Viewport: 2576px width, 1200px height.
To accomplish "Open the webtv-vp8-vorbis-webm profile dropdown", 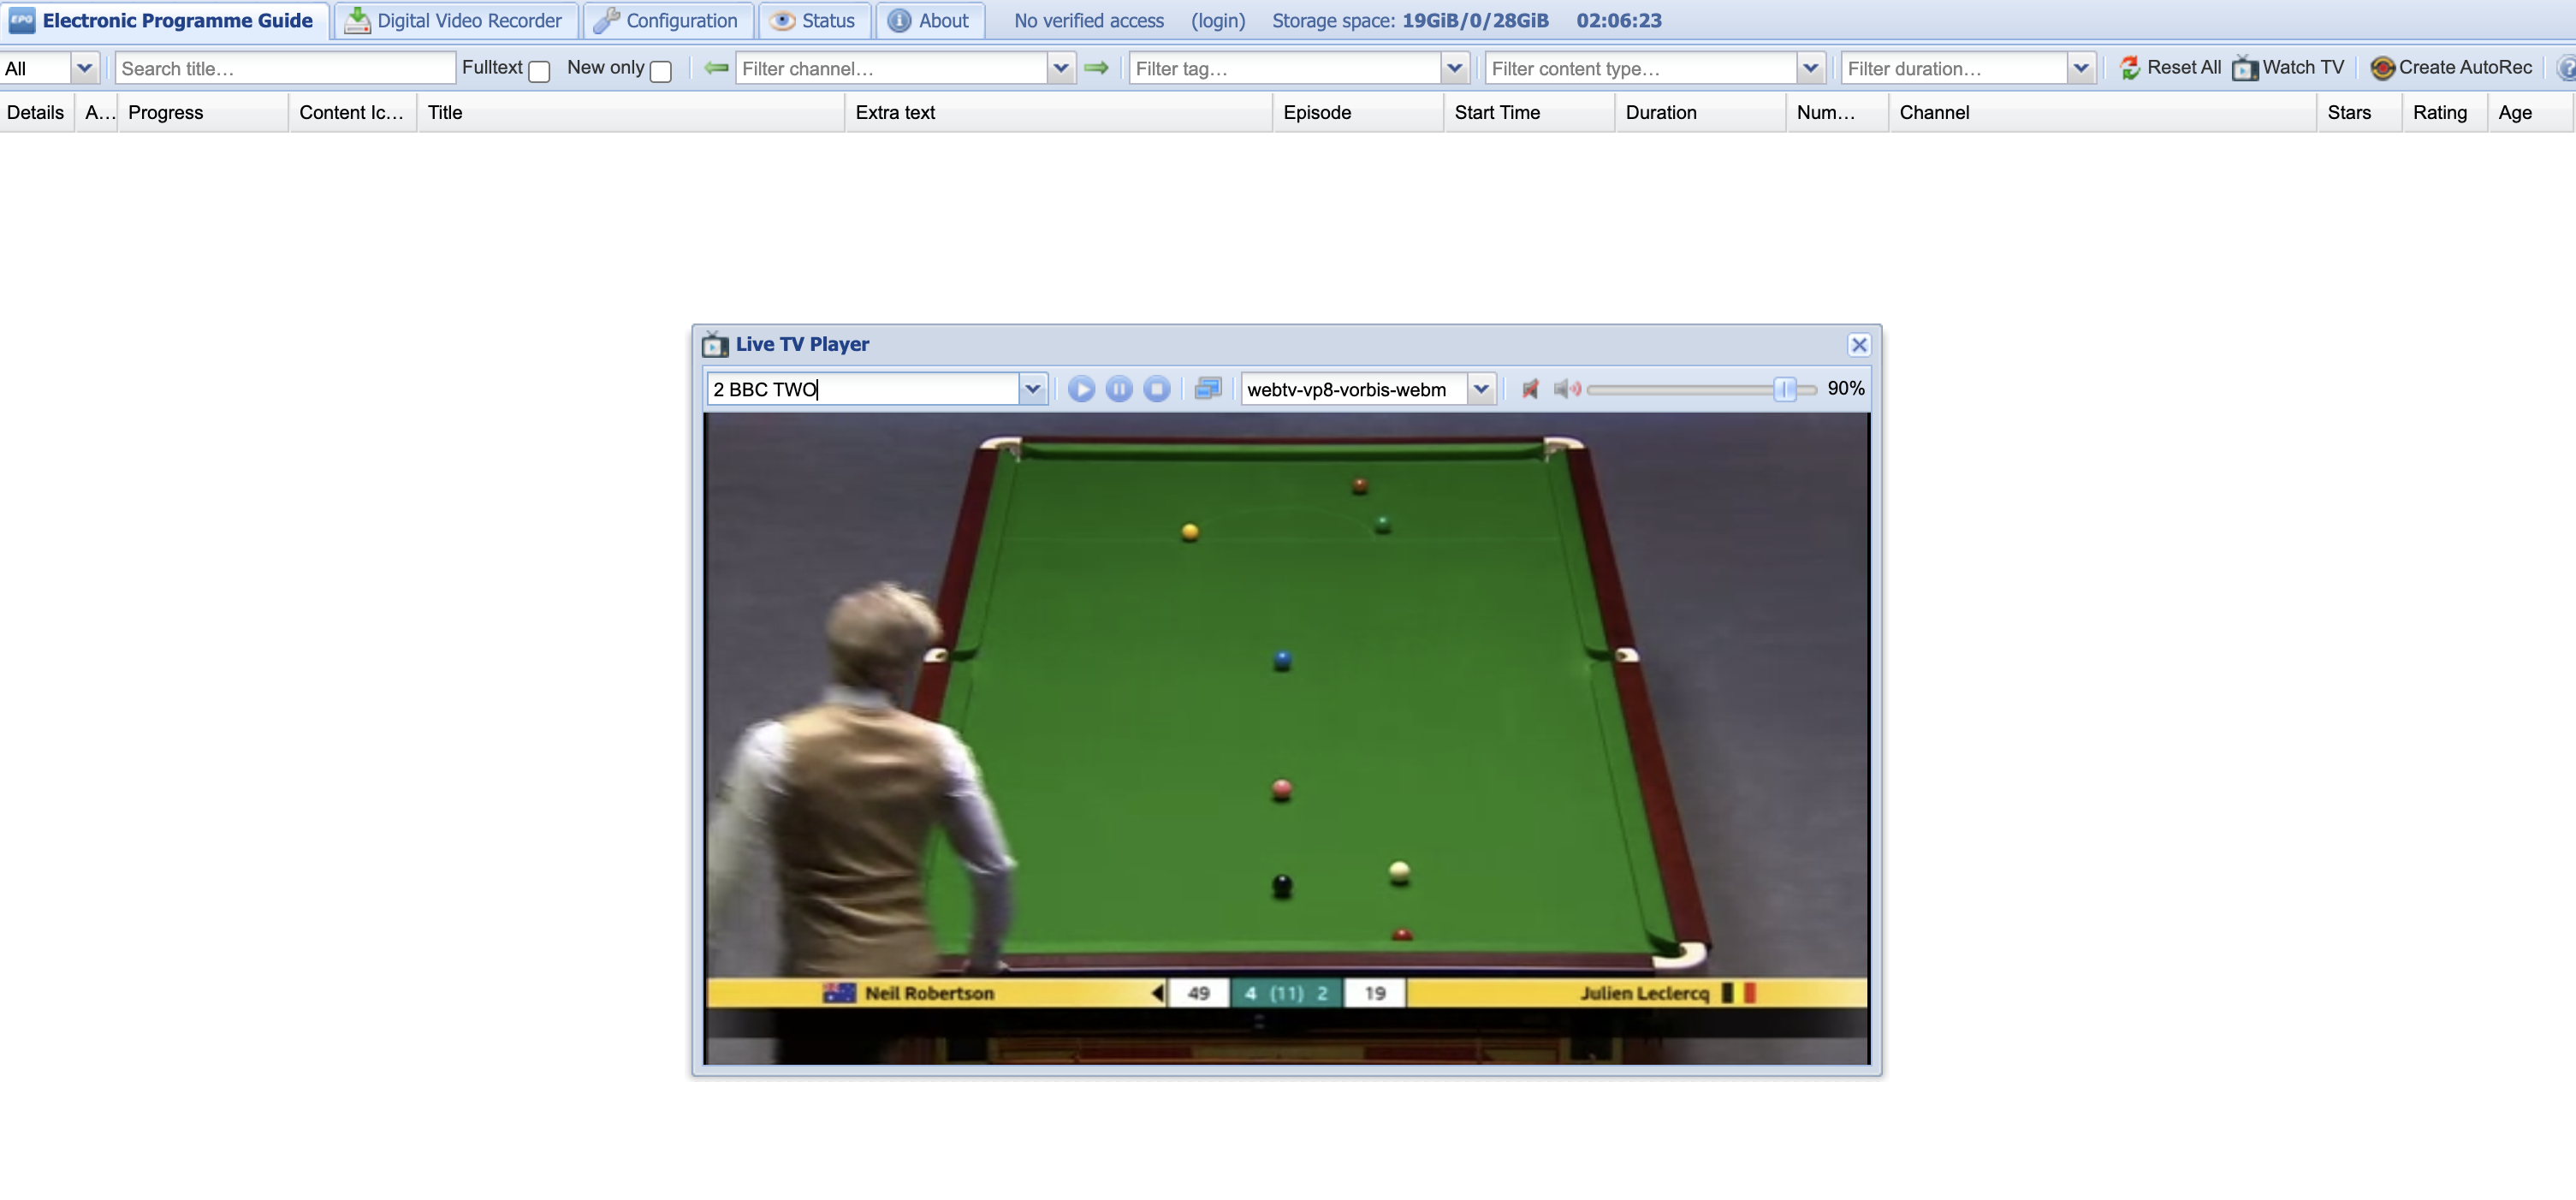I will click(x=1481, y=389).
